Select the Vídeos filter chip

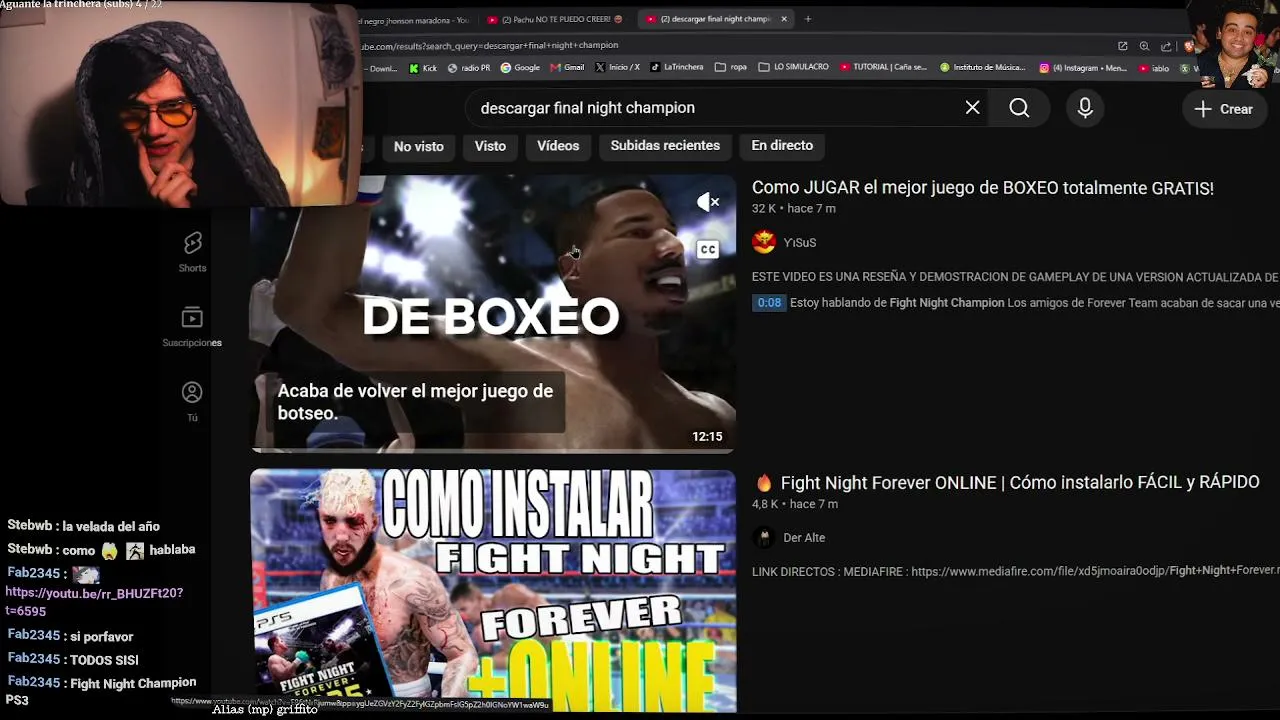click(x=558, y=146)
